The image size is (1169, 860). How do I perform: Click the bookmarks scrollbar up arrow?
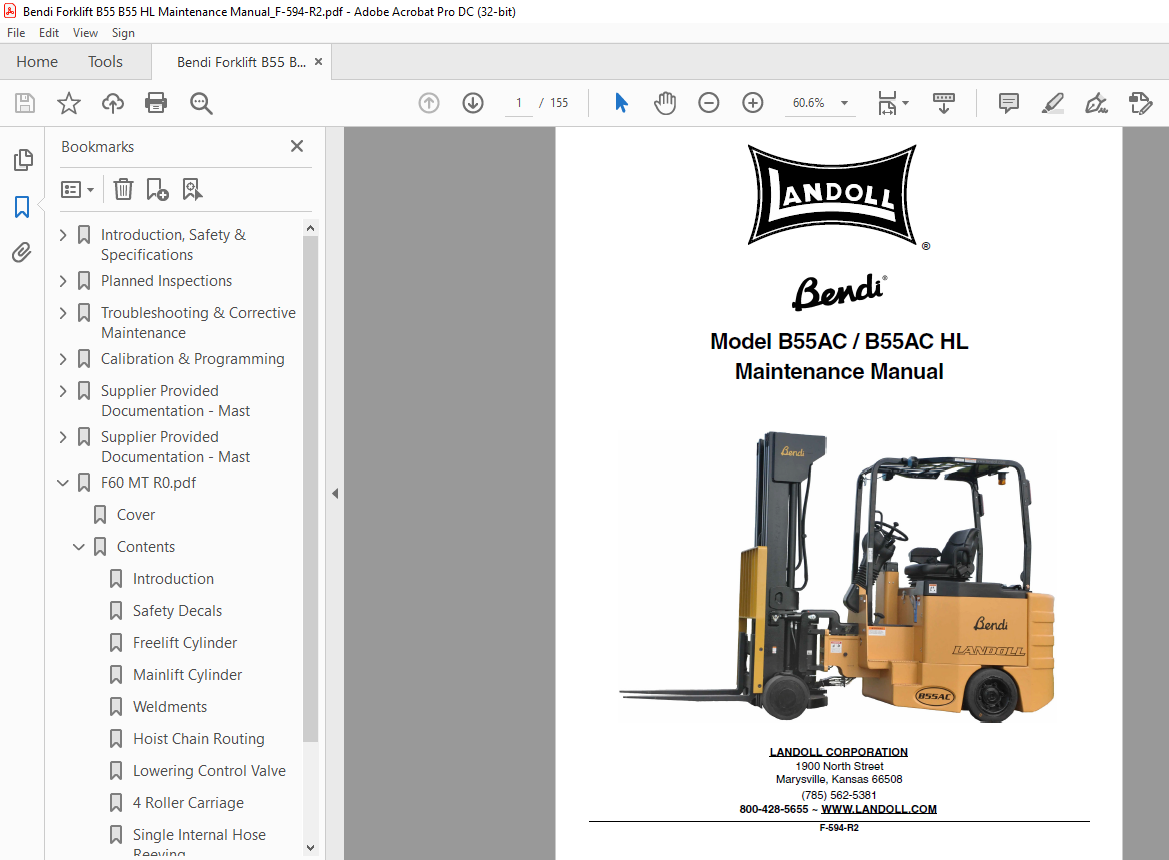pyautogui.click(x=311, y=228)
